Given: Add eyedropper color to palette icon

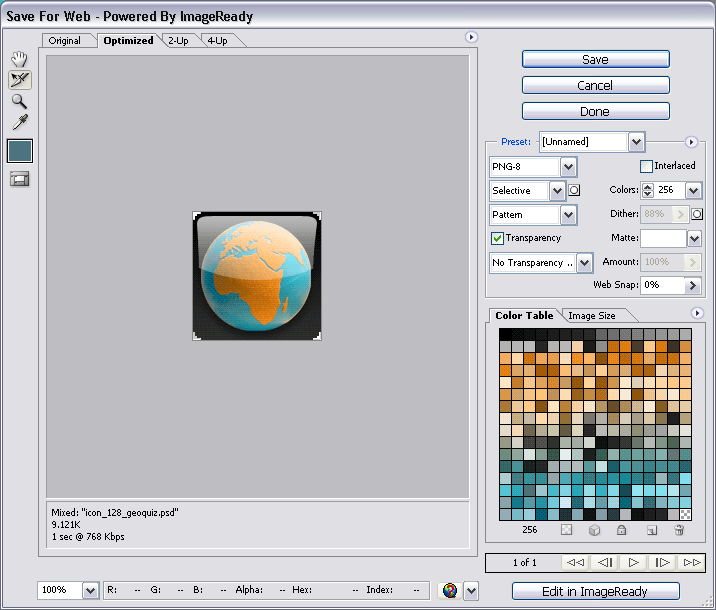Looking at the screenshot, I should [x=652, y=530].
